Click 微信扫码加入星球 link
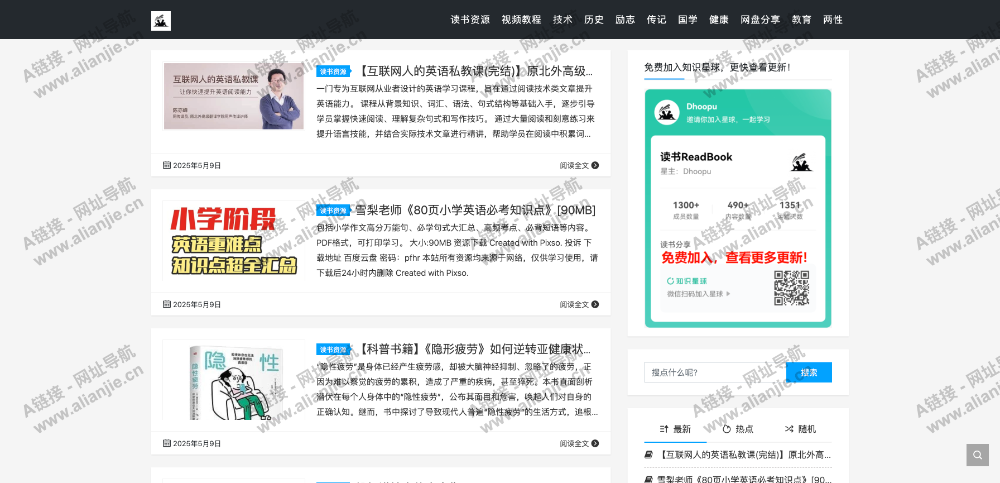The height and width of the screenshot is (483, 1000). click(x=698, y=294)
